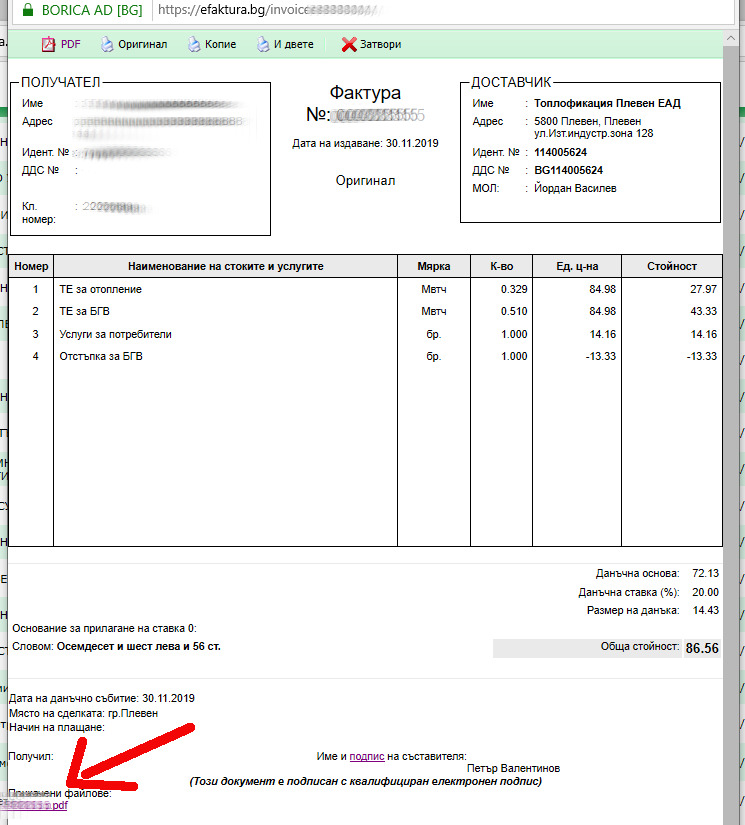Click the red X Затвори icon
This screenshot has height=825, width=745.
(349, 45)
